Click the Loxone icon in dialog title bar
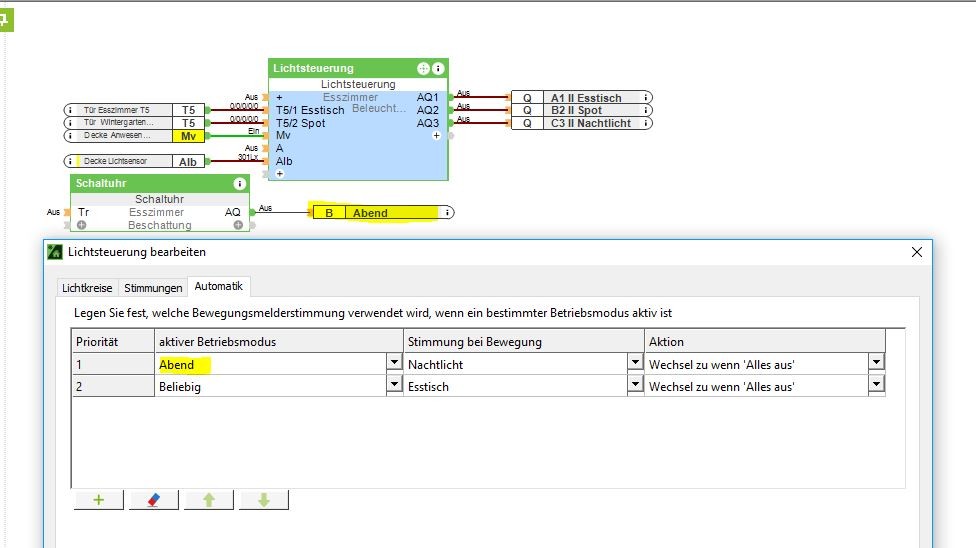The width and height of the screenshot is (976, 548). pyautogui.click(x=55, y=252)
